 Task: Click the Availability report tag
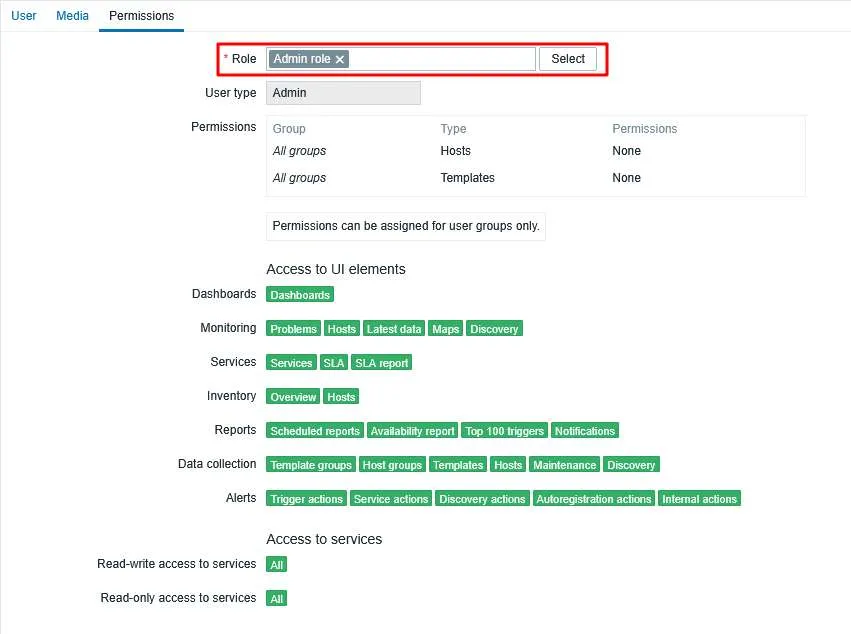[412, 431]
